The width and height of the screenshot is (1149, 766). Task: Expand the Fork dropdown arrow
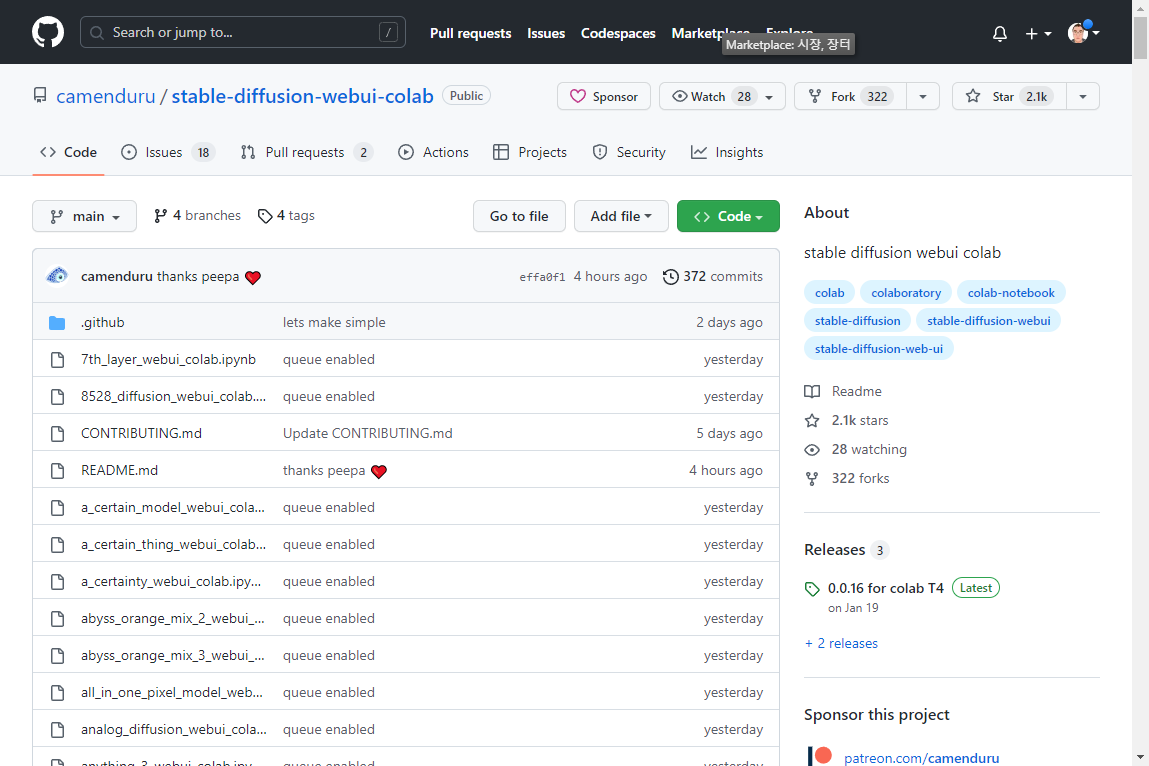pos(923,96)
